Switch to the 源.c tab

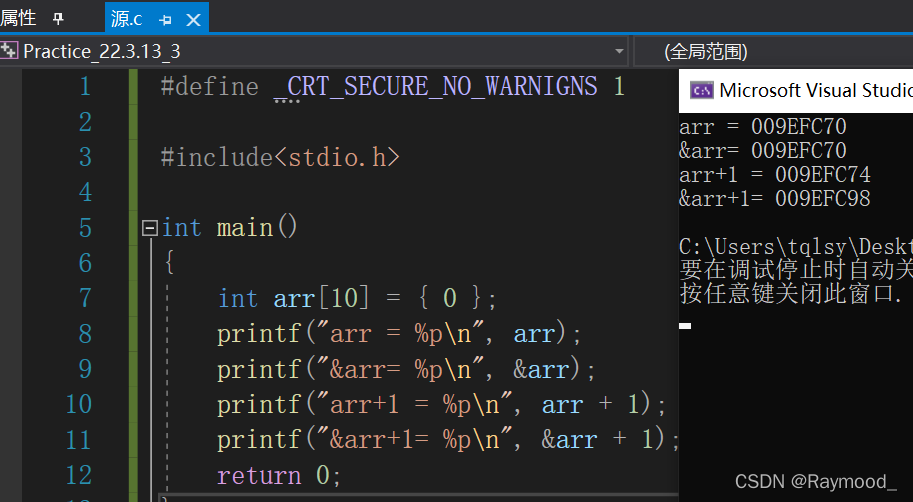click(126, 19)
